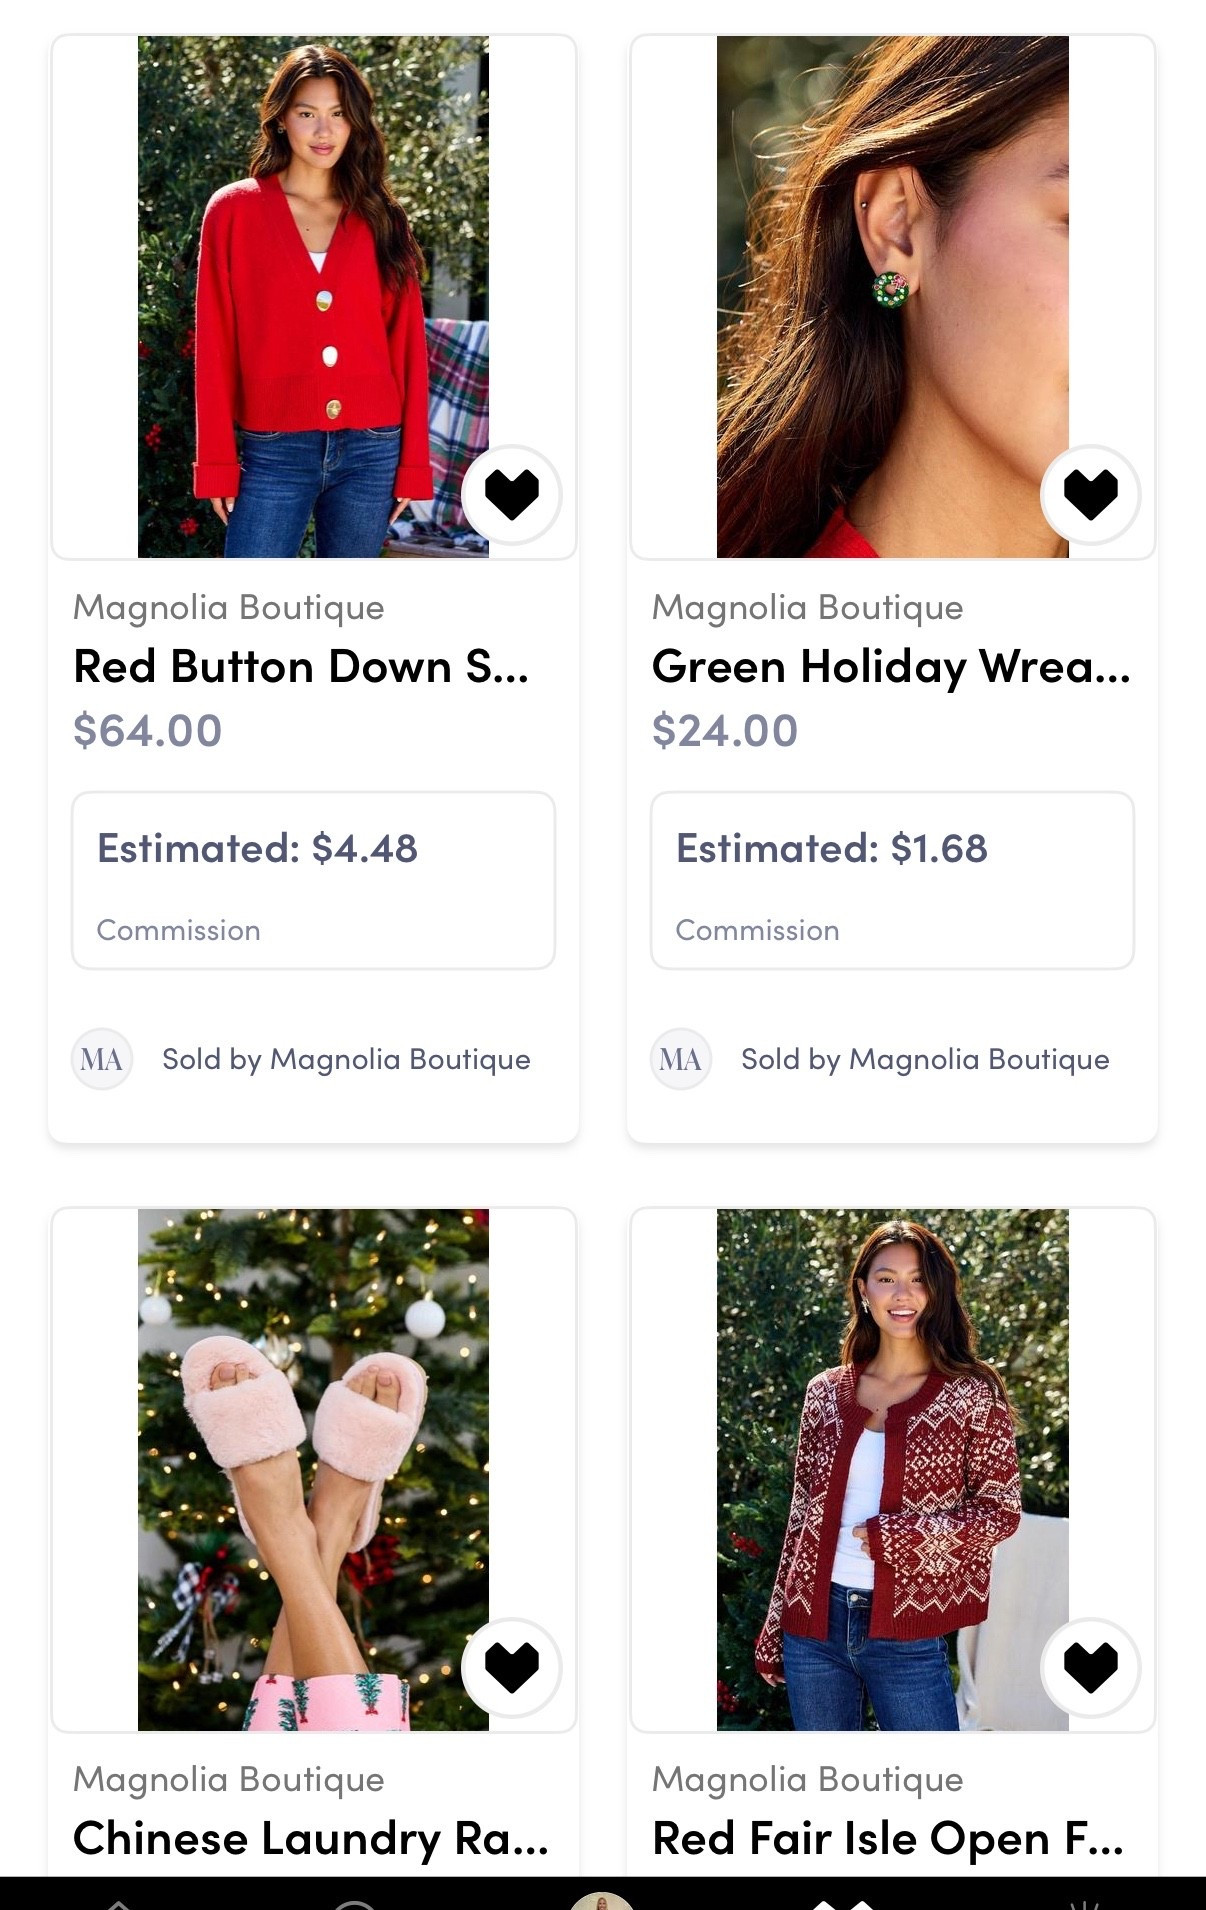The image size is (1206, 1910).
Task: Toggle favorite heart on Chinese Laundry slippers
Action: click(x=511, y=1666)
